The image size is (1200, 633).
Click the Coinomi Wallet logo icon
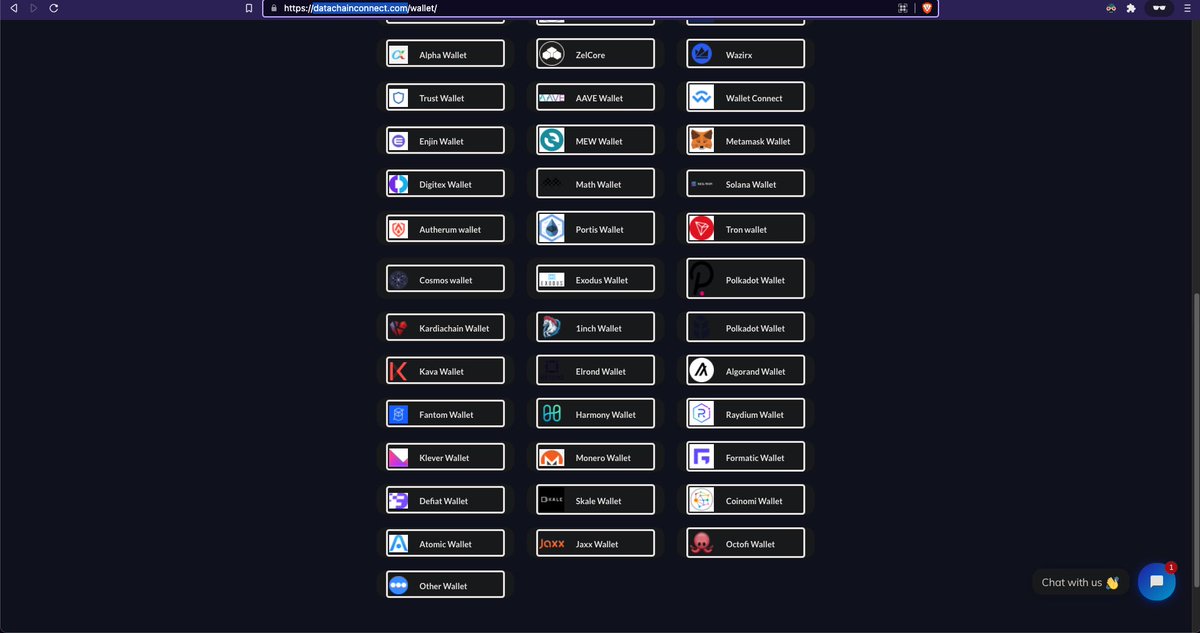702,501
